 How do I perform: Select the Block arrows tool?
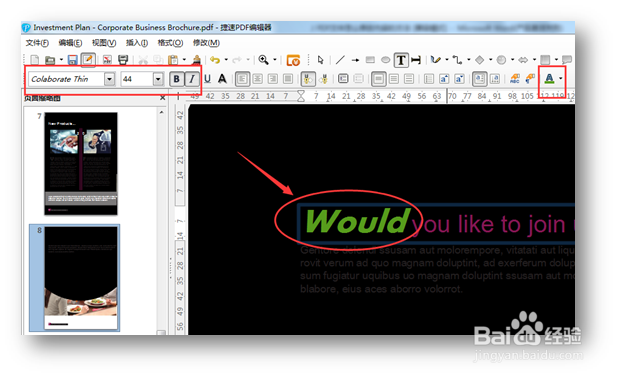(x=523, y=60)
